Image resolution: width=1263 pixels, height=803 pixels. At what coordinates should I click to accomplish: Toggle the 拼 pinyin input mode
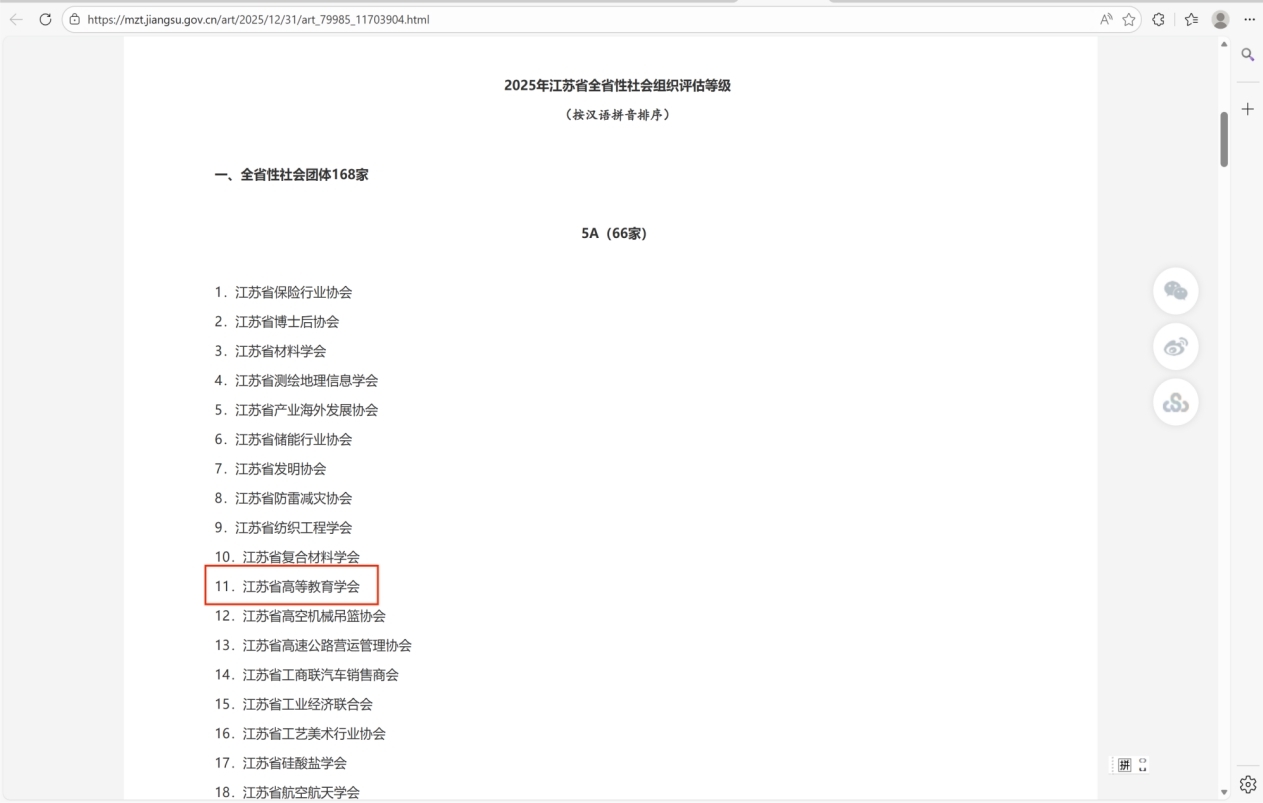(x=1125, y=765)
